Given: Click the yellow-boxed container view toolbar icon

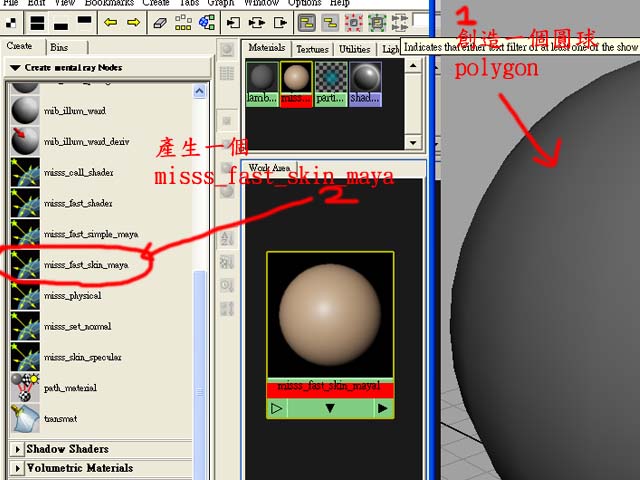Looking at the screenshot, I should coord(307,23).
